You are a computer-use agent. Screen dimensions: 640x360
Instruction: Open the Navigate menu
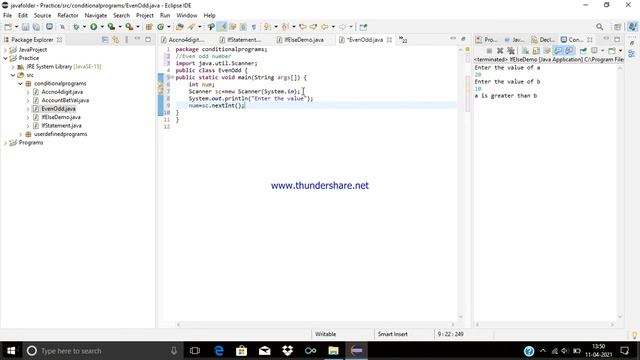pos(96,16)
